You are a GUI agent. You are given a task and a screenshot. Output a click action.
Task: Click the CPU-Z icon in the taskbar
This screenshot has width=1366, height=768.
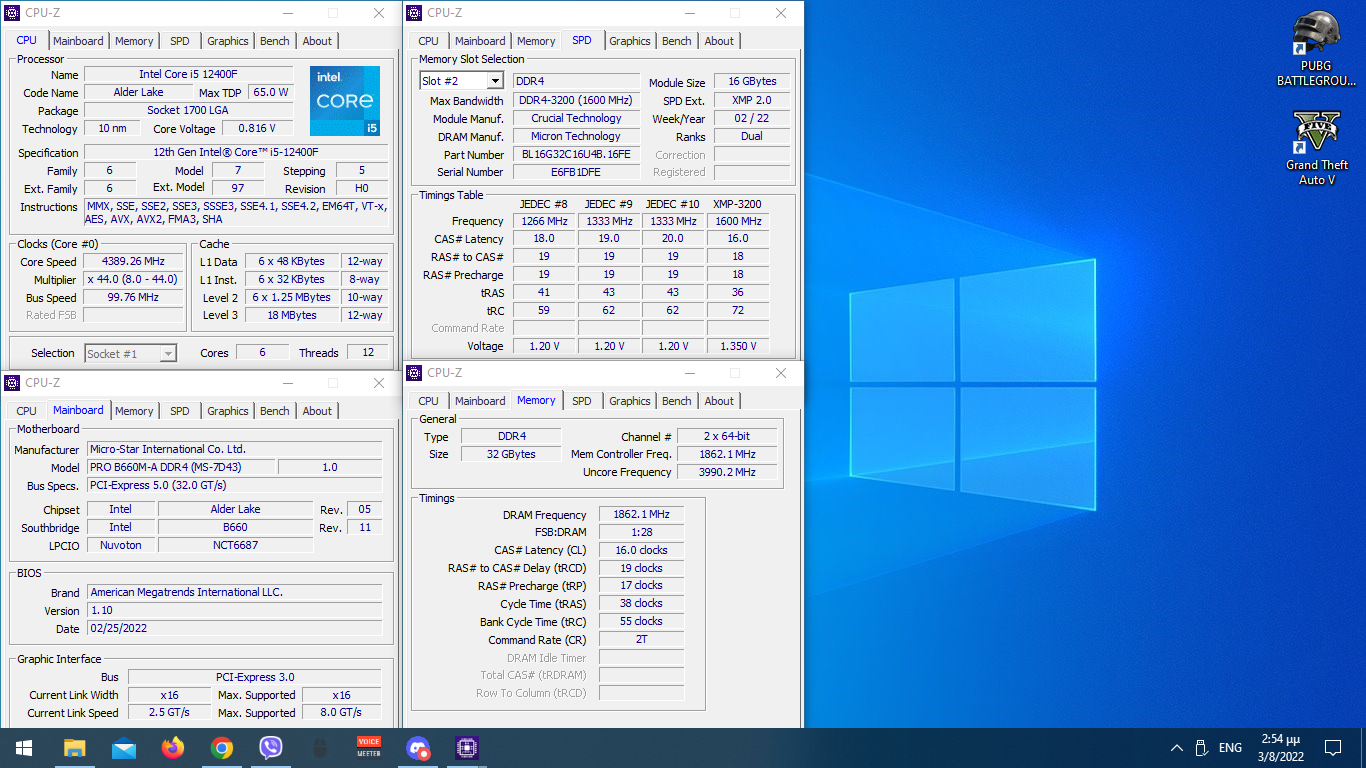[467, 748]
